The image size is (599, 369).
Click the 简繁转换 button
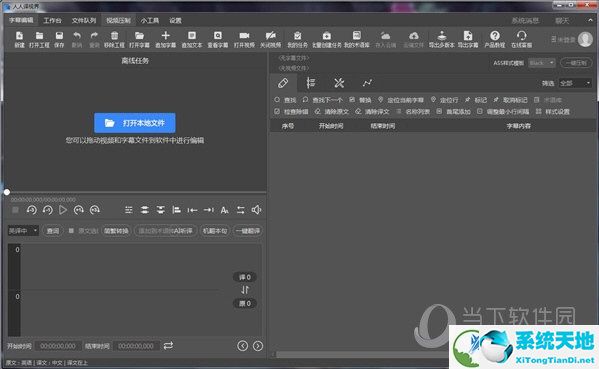pos(117,231)
